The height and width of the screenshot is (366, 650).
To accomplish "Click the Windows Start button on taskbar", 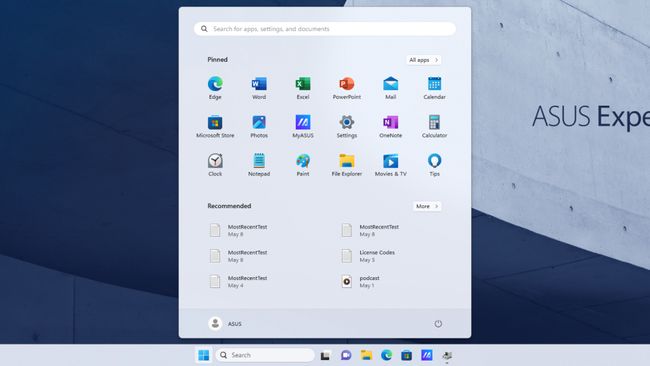I will click(x=204, y=355).
